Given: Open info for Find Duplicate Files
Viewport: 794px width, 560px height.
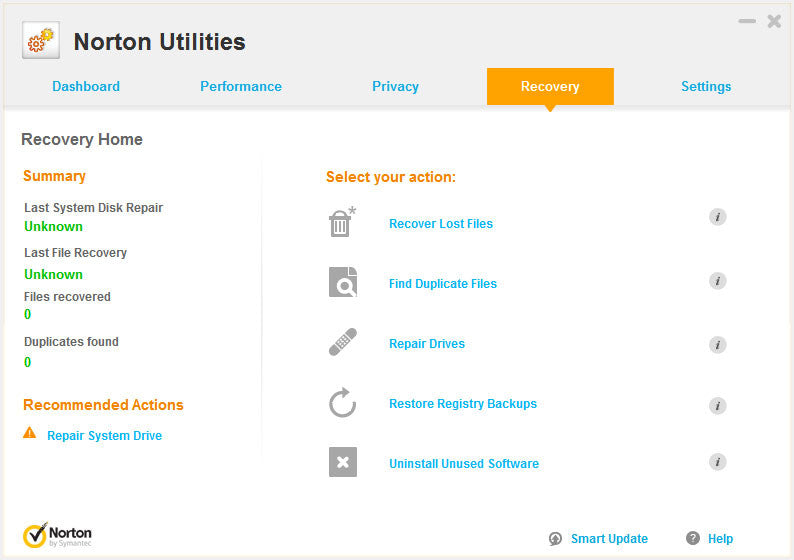Looking at the screenshot, I should click(717, 281).
